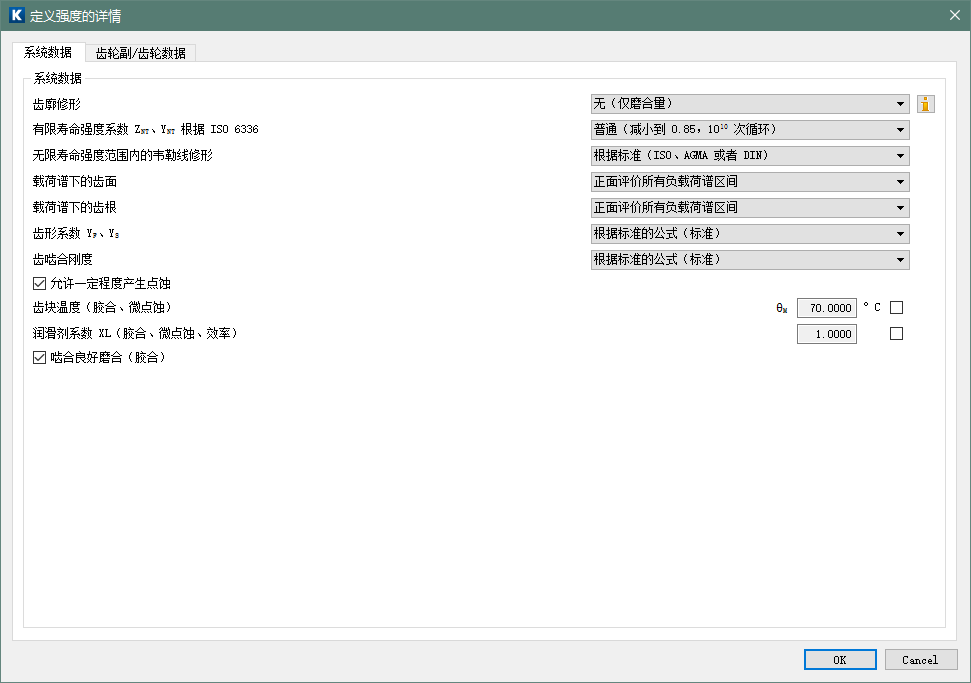
Task: Click the 齿啮合刚度 label
Action: [x=63, y=259]
